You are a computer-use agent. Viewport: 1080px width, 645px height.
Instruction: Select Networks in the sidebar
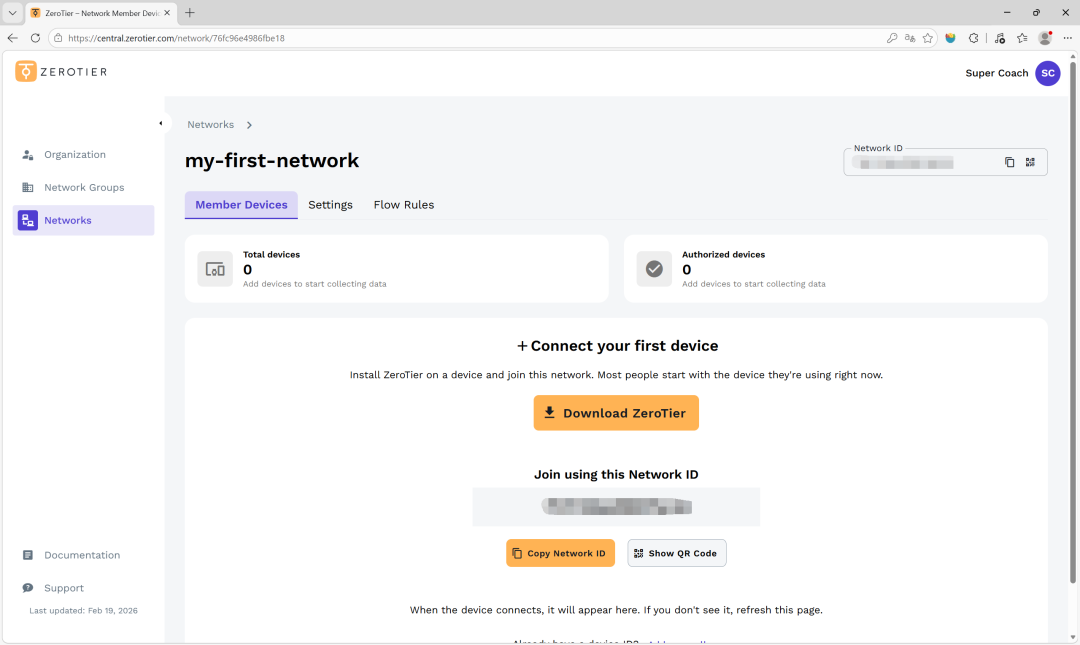point(83,221)
